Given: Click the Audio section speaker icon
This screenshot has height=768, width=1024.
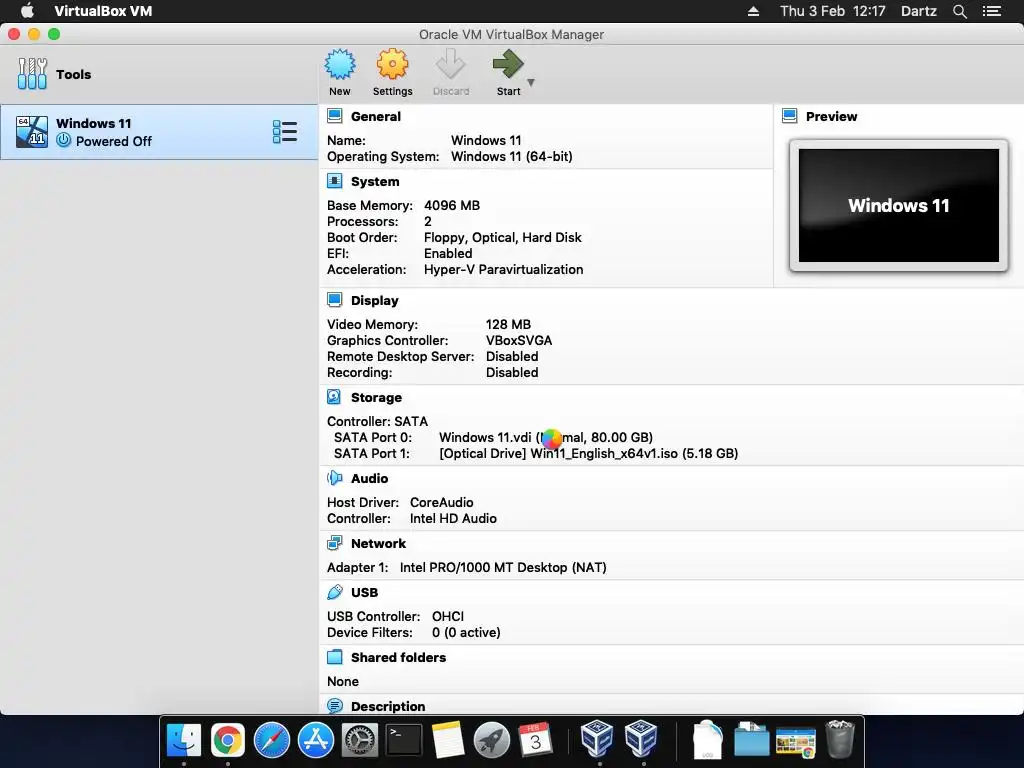Looking at the screenshot, I should (334, 478).
